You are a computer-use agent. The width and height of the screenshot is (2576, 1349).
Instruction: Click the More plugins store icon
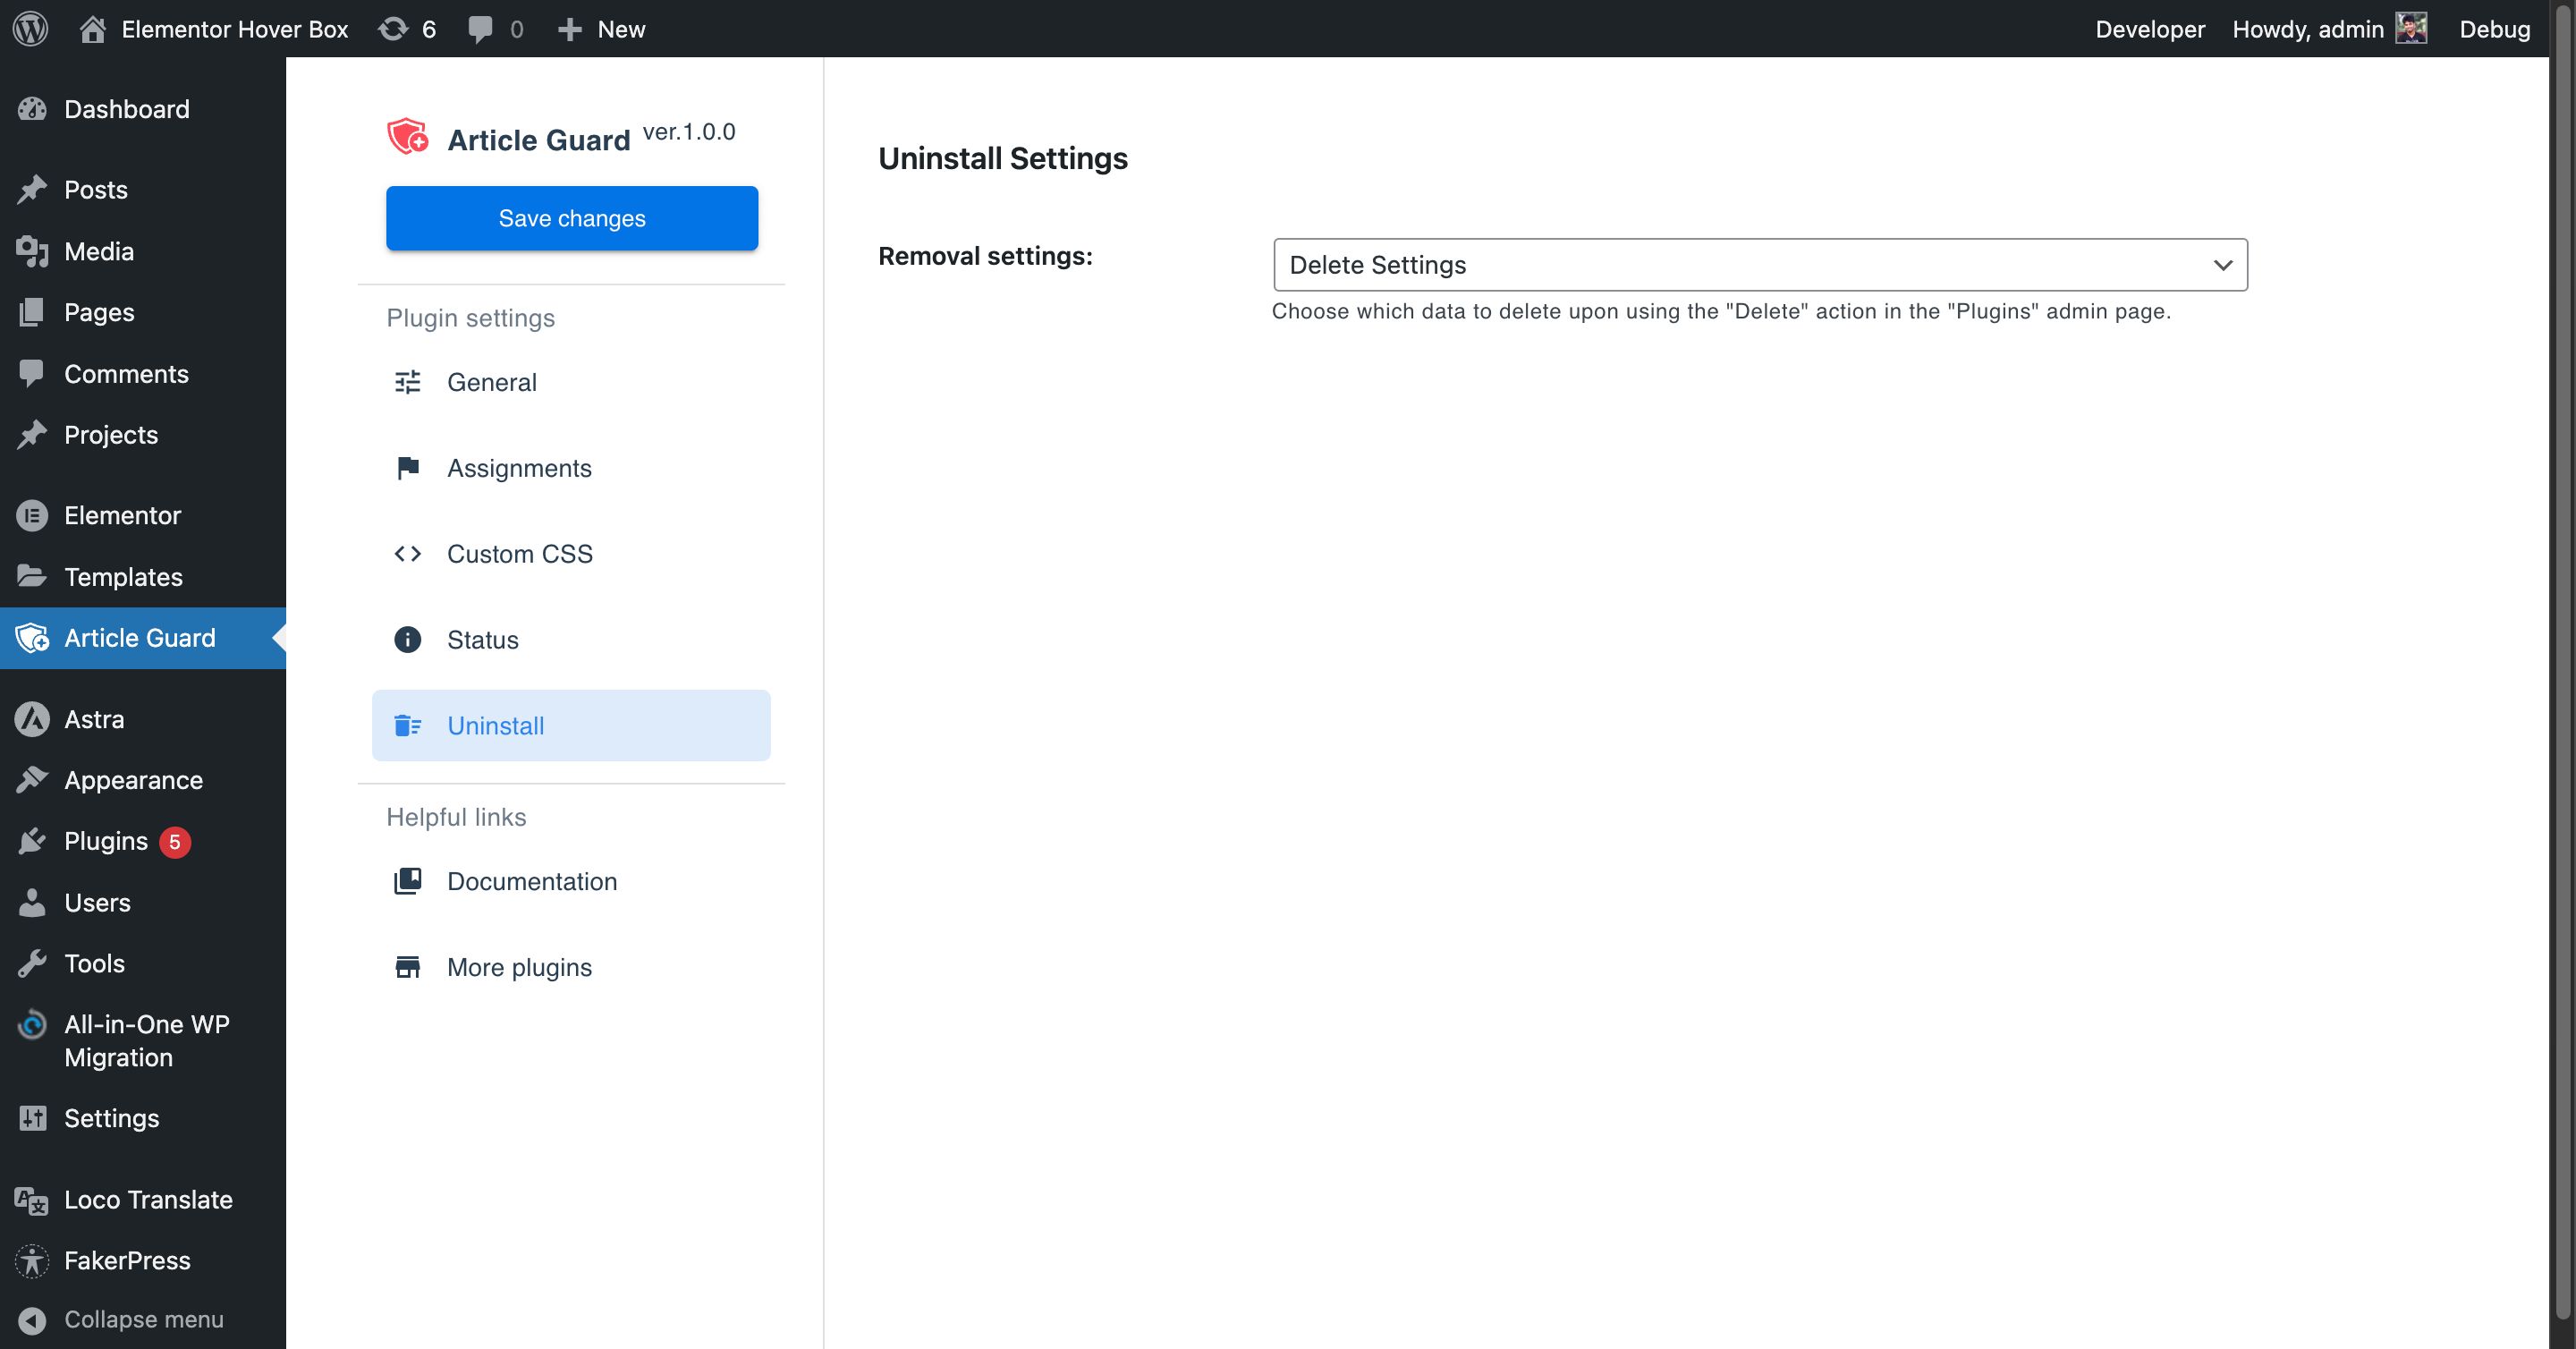(x=408, y=967)
